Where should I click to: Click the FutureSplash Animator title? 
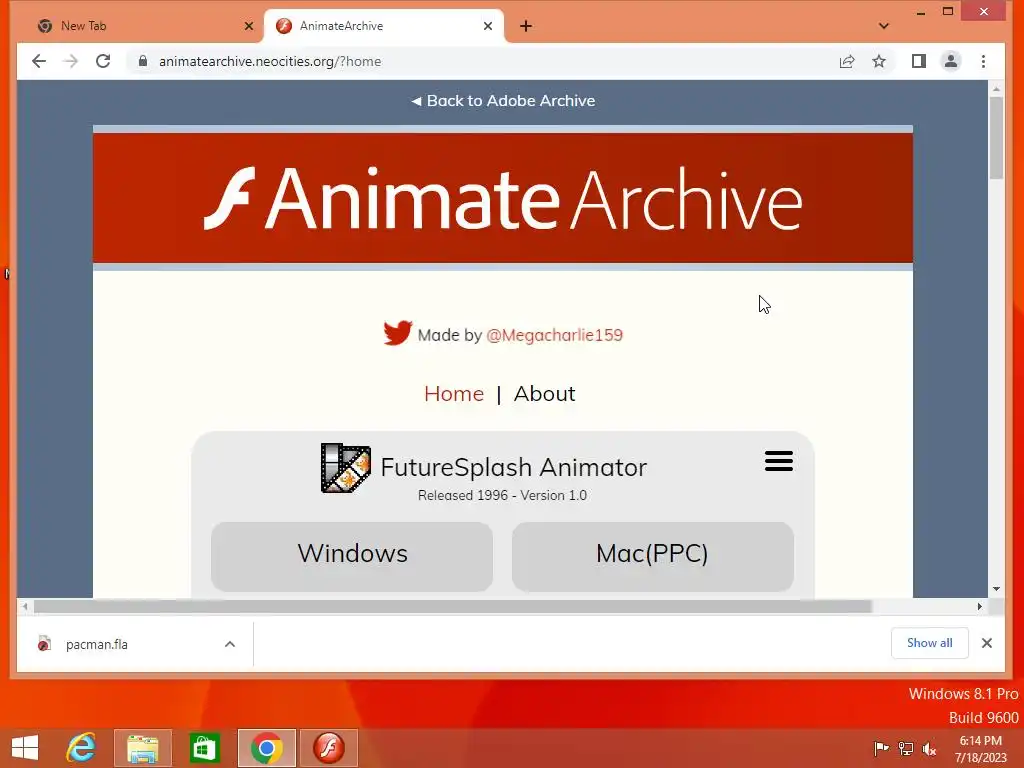tap(513, 468)
